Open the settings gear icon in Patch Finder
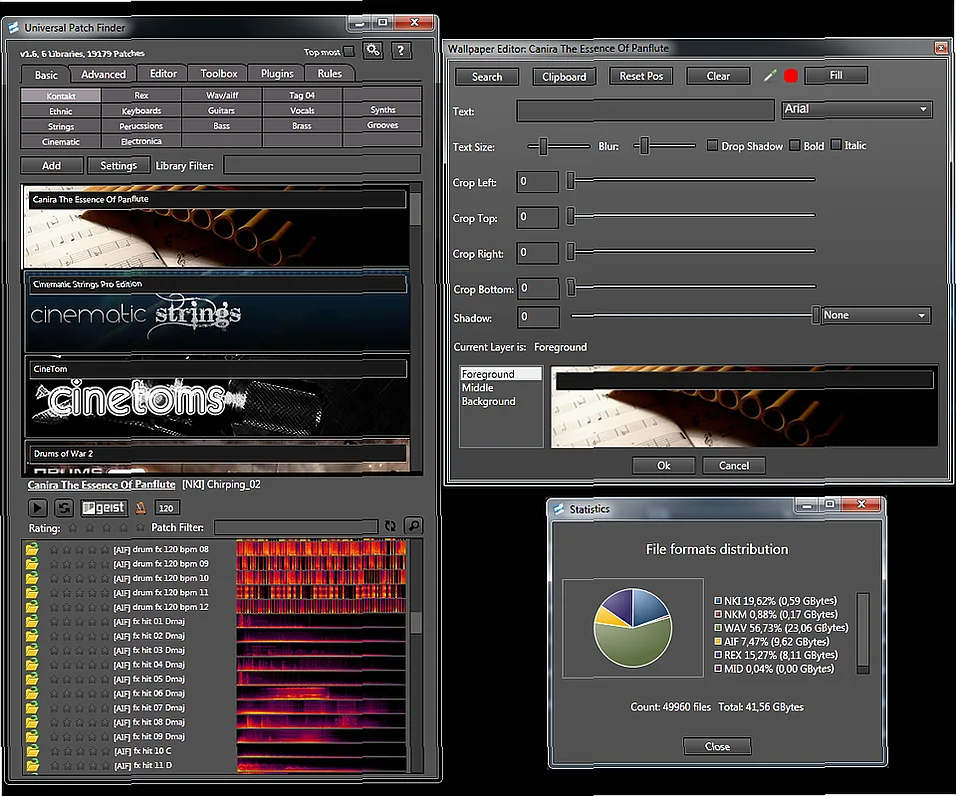Viewport: 956px width, 796px height. 372,50
